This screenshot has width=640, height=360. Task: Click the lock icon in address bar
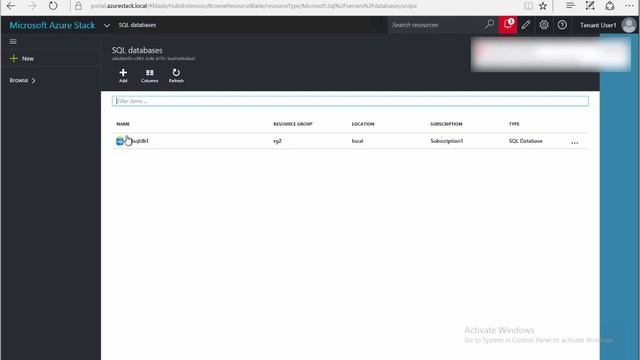click(x=78, y=6)
